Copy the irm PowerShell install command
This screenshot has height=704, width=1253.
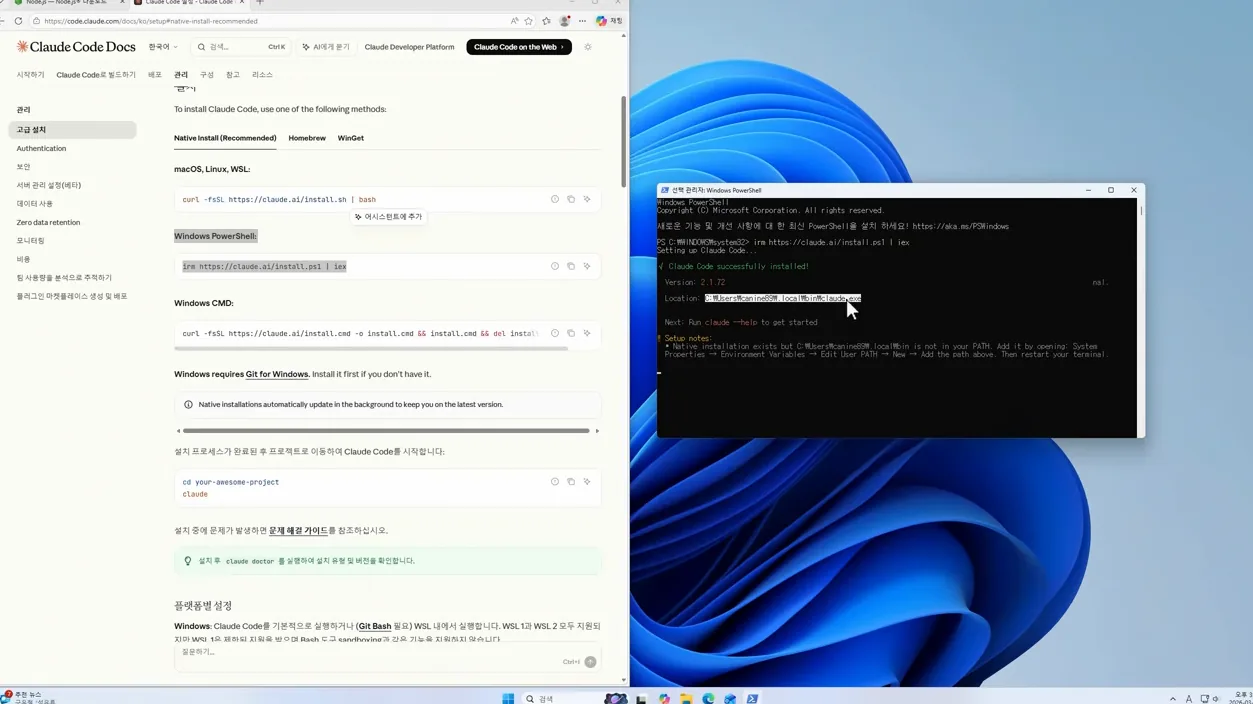(571, 266)
